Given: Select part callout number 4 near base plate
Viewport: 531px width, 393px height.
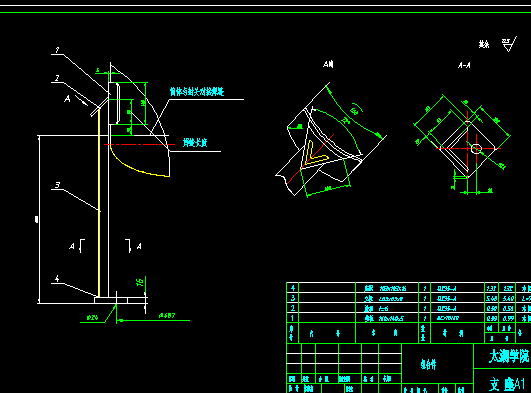Looking at the screenshot, I should tap(57, 279).
